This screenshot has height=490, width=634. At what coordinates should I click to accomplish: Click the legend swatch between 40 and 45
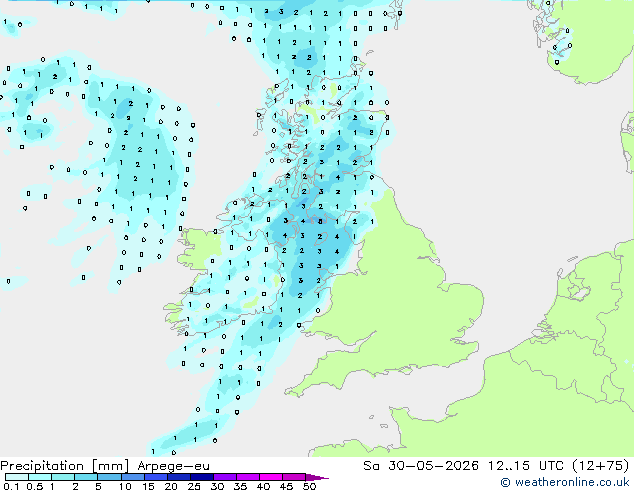[x=271, y=477]
